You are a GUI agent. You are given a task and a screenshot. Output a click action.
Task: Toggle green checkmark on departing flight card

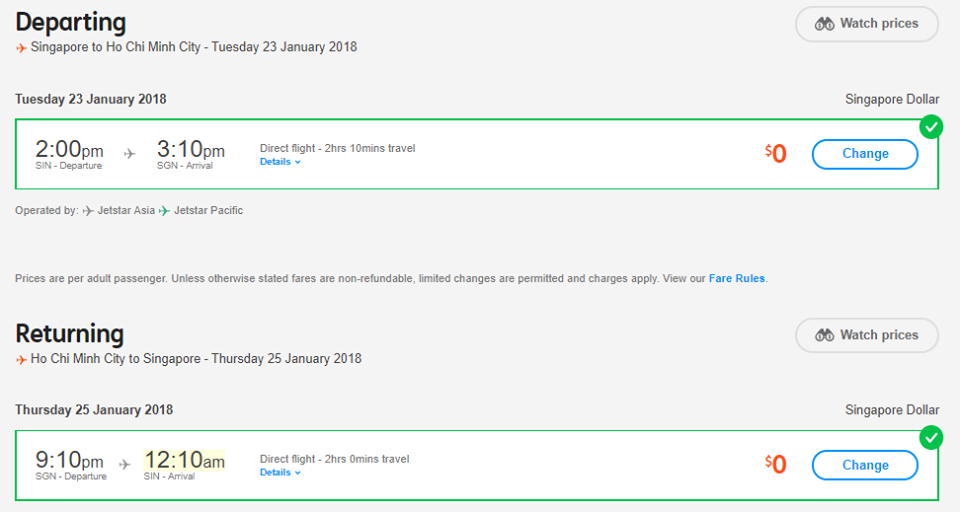coord(931,127)
